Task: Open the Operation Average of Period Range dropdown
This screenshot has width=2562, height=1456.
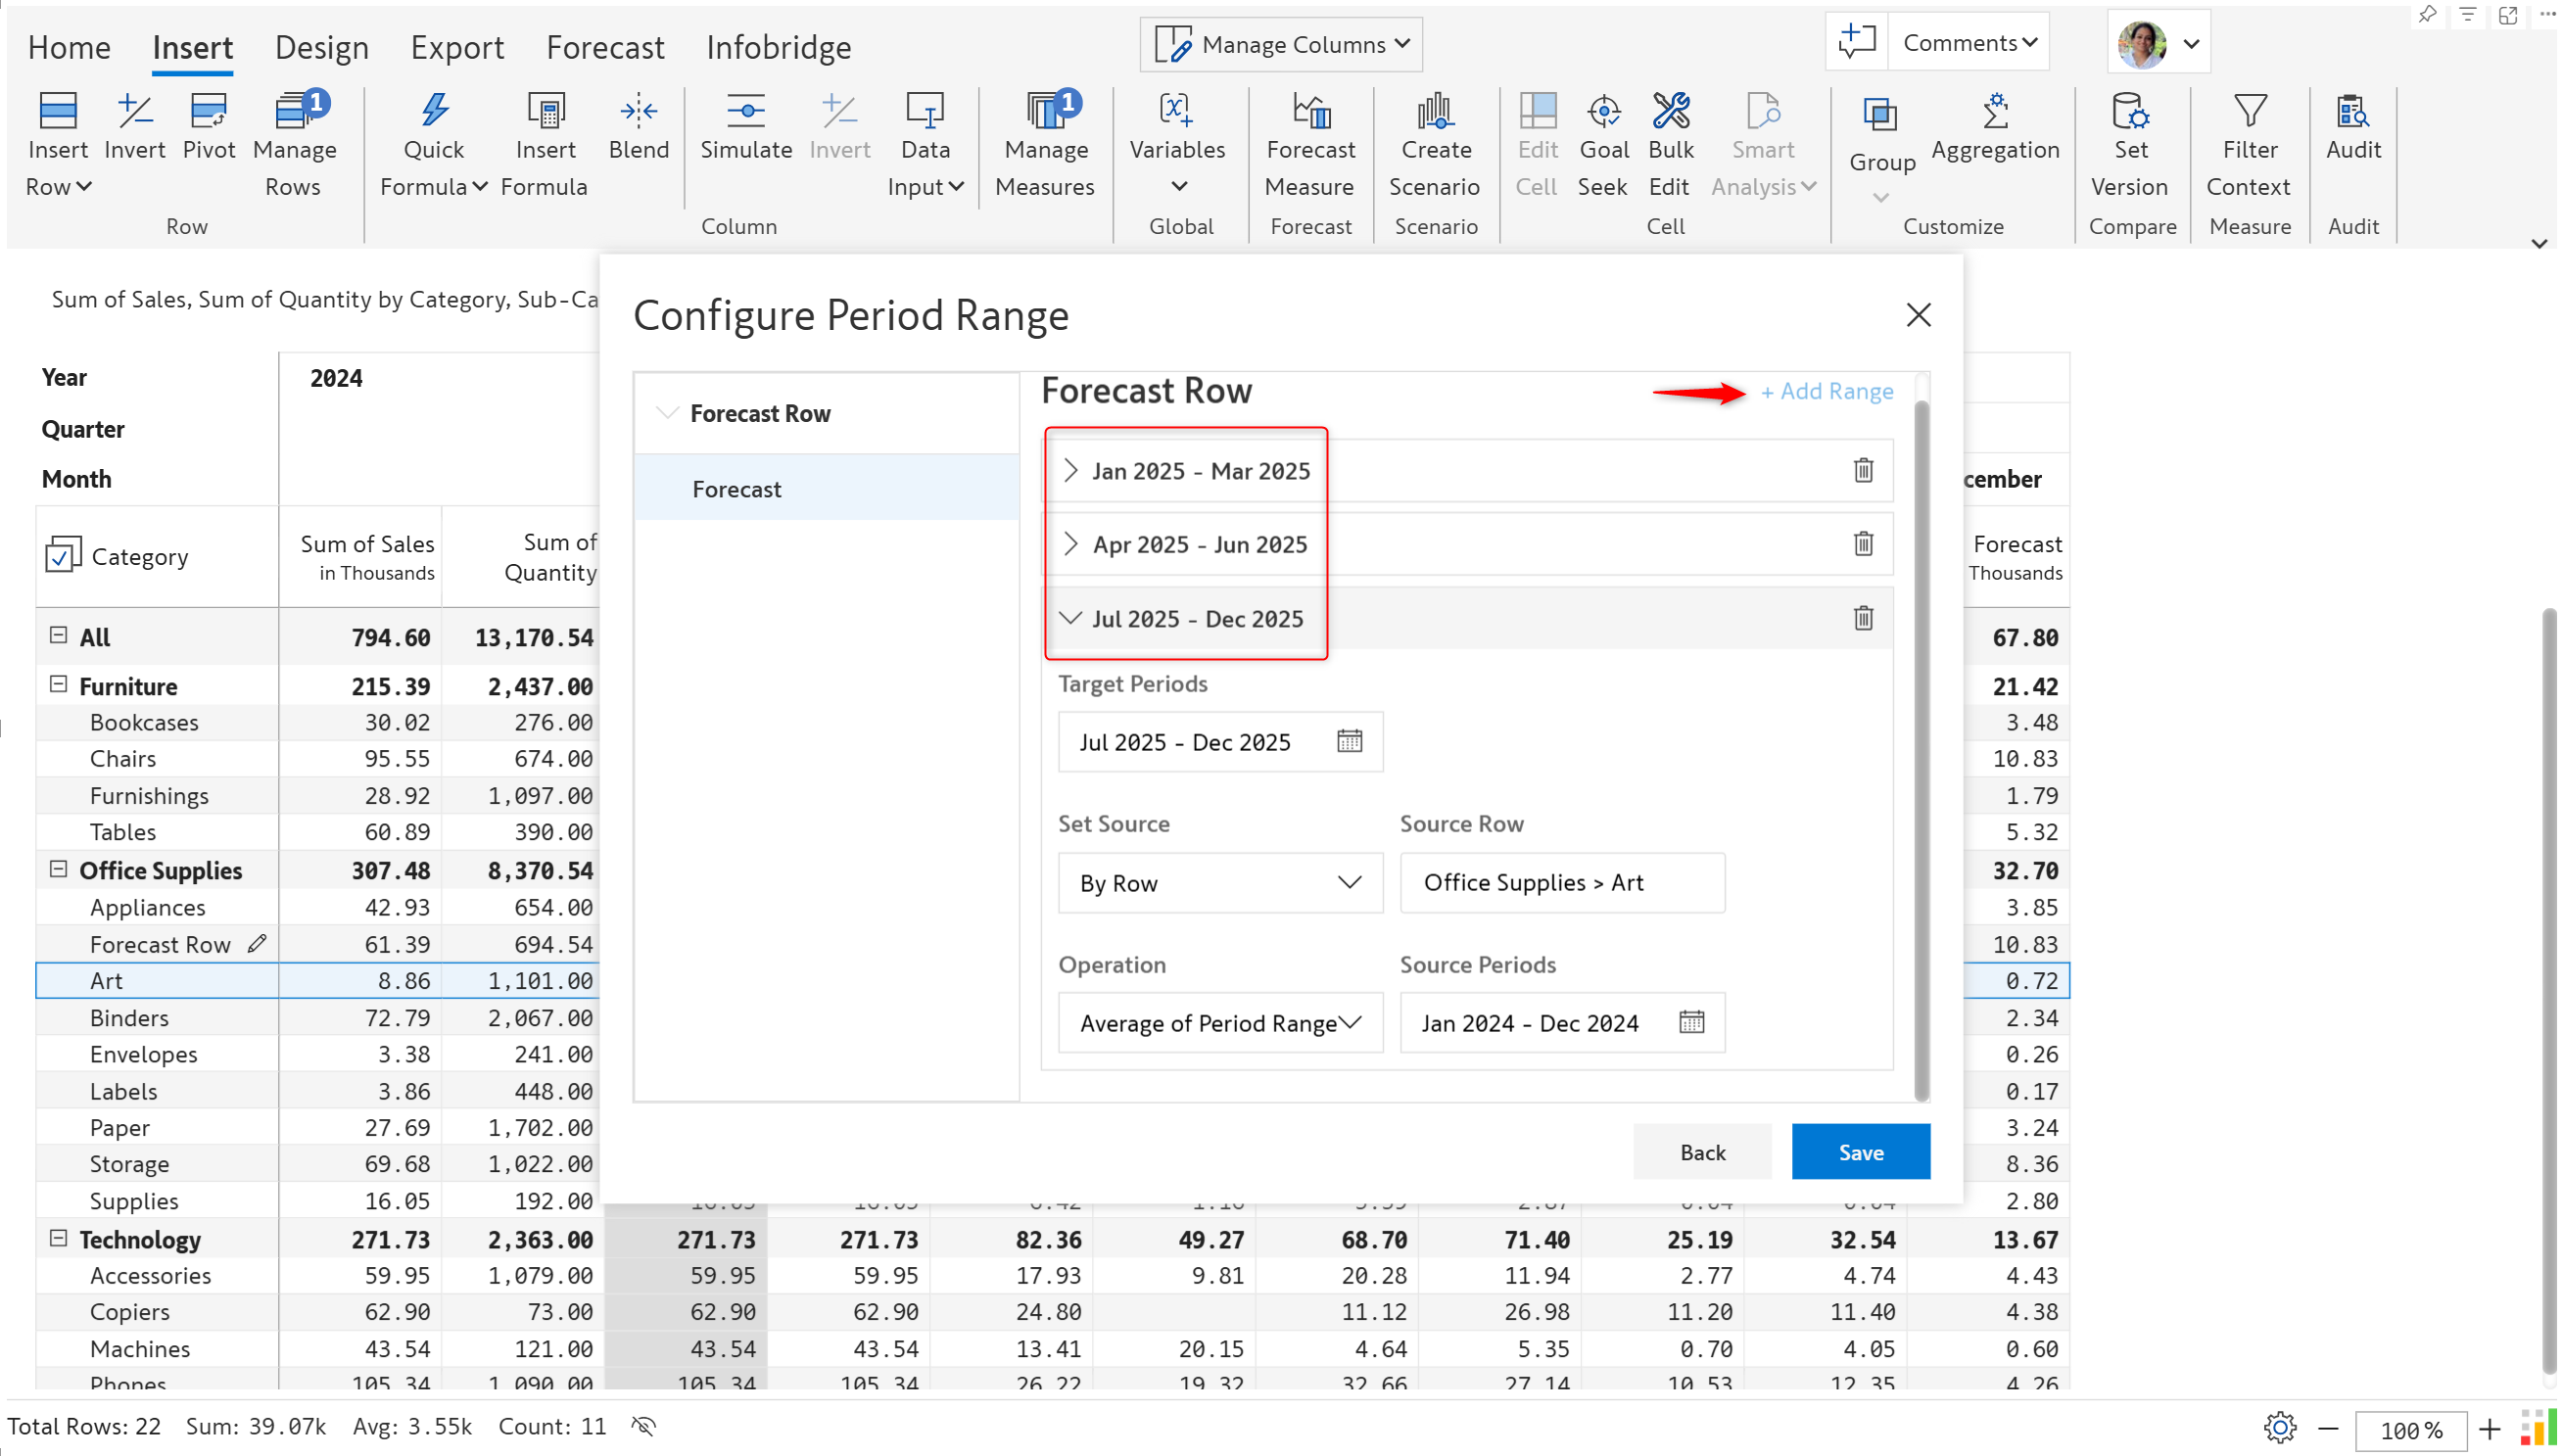Action: [1220, 1022]
